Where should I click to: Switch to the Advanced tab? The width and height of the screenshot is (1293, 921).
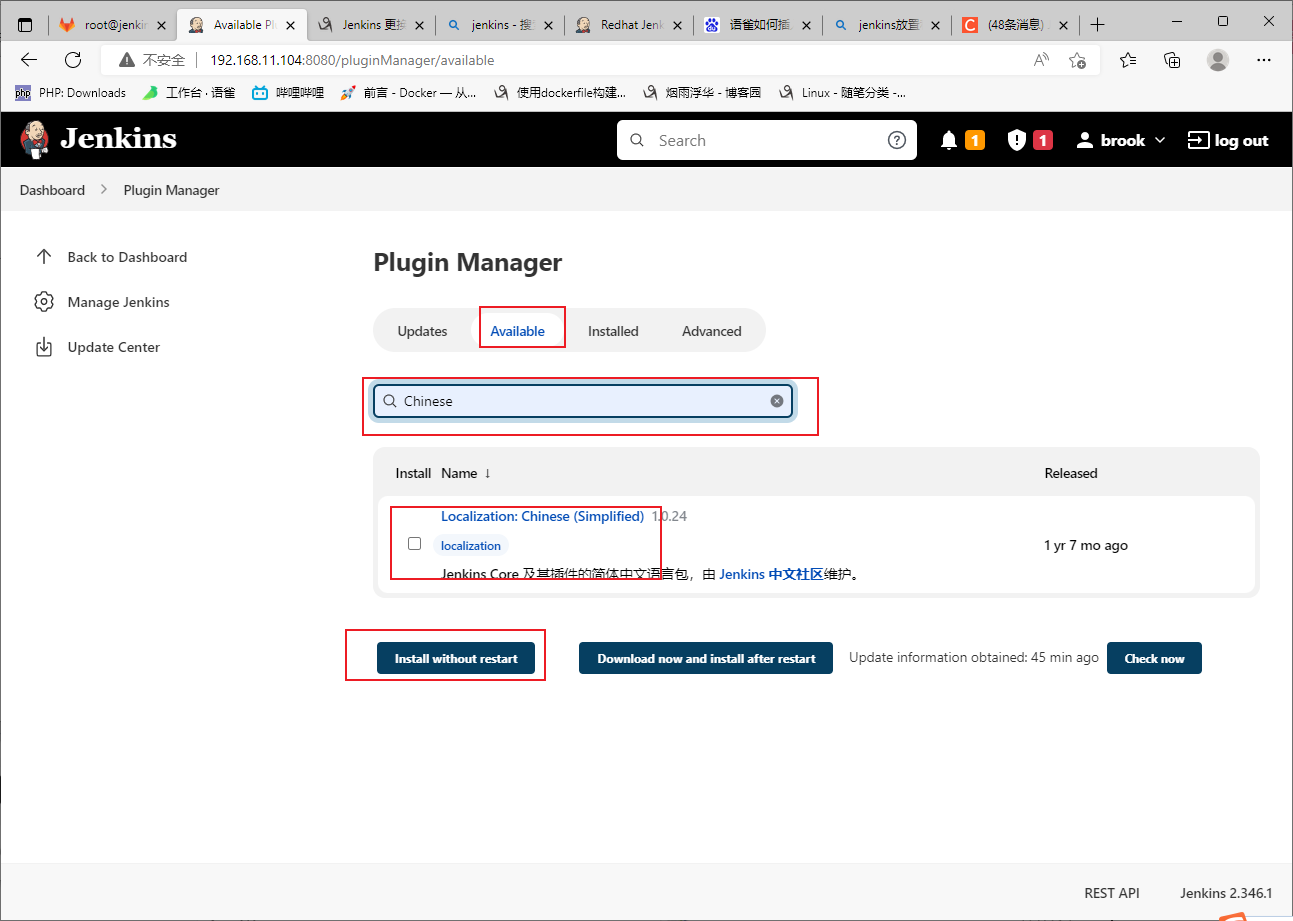[x=712, y=331]
